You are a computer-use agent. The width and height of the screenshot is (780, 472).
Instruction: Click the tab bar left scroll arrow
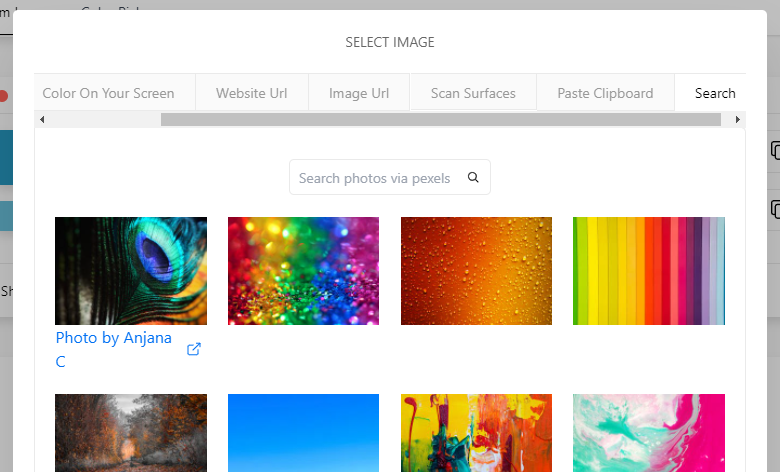42,119
